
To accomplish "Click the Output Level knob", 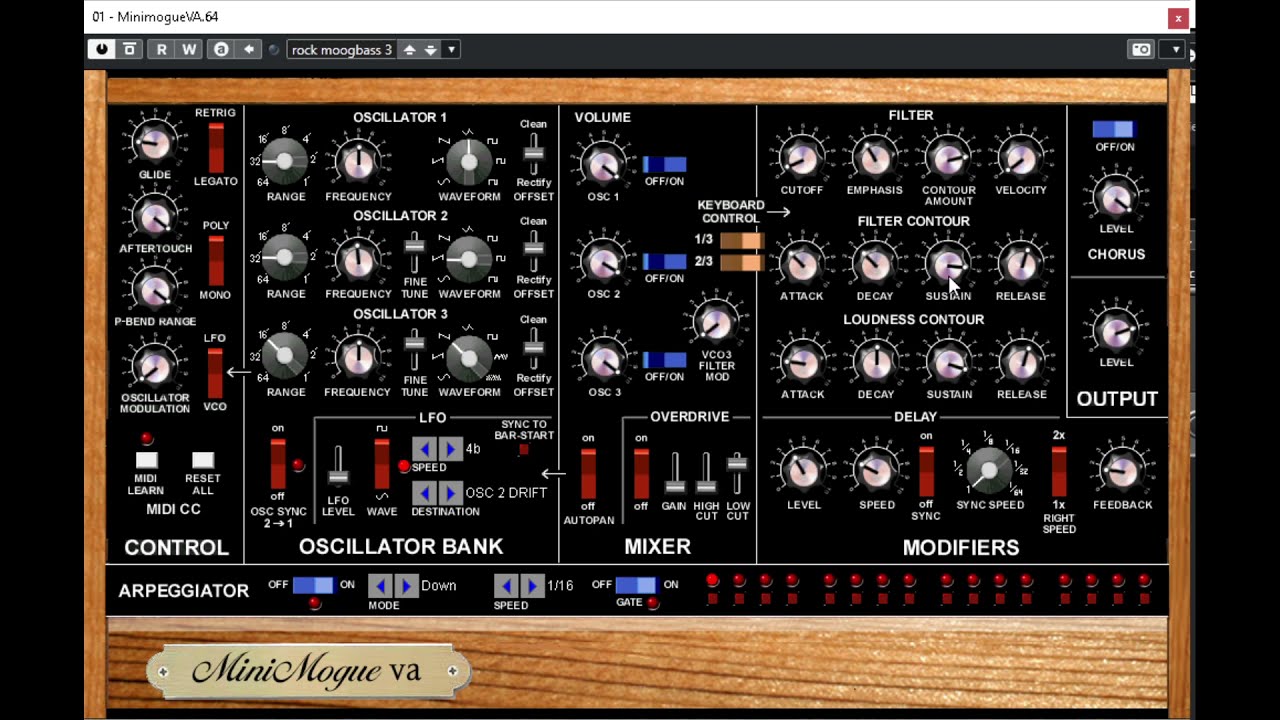I will click(x=1116, y=331).
